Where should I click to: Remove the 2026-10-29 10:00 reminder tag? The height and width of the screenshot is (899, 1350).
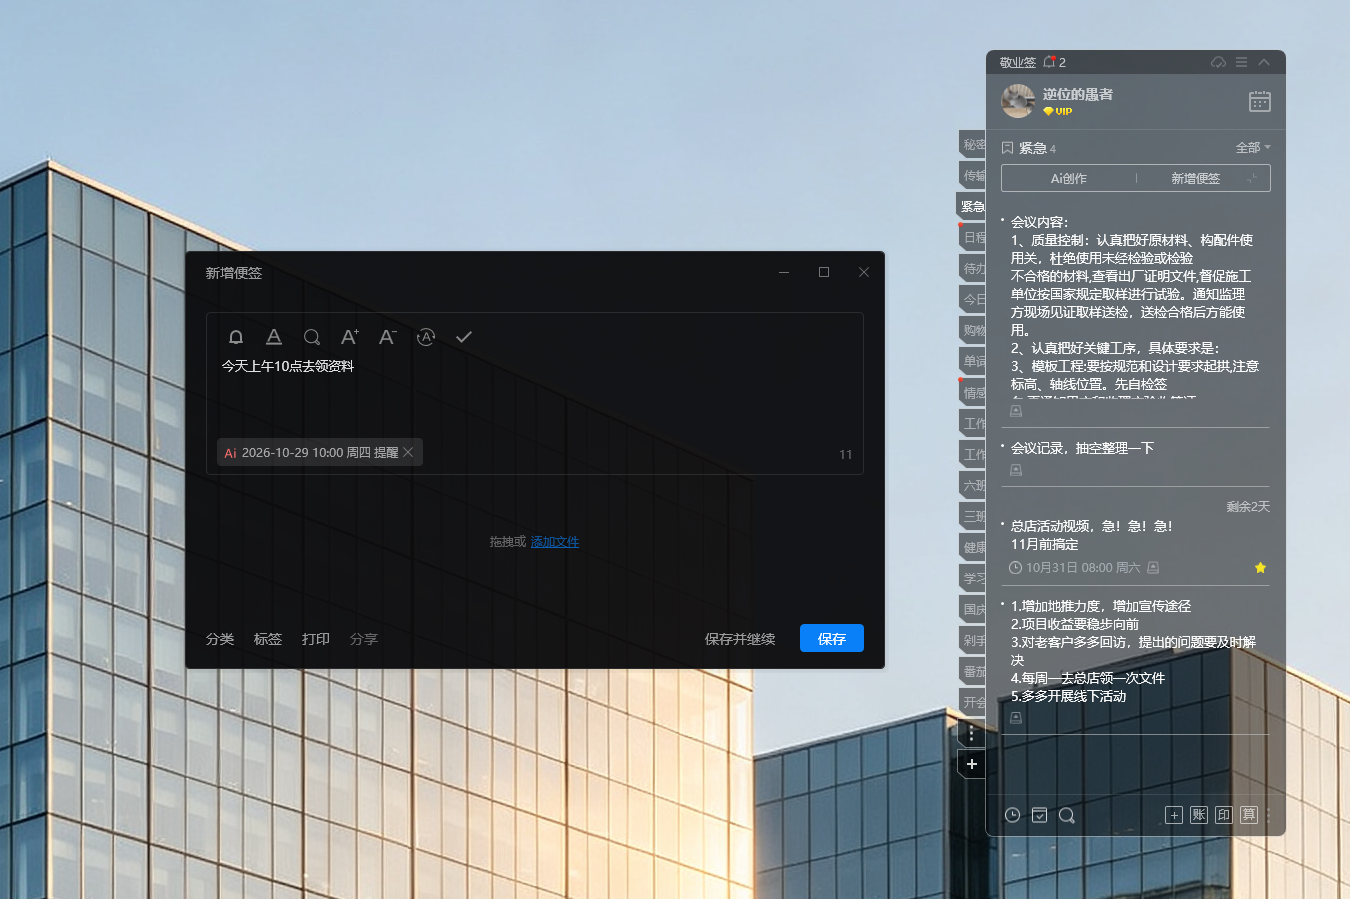(x=408, y=453)
